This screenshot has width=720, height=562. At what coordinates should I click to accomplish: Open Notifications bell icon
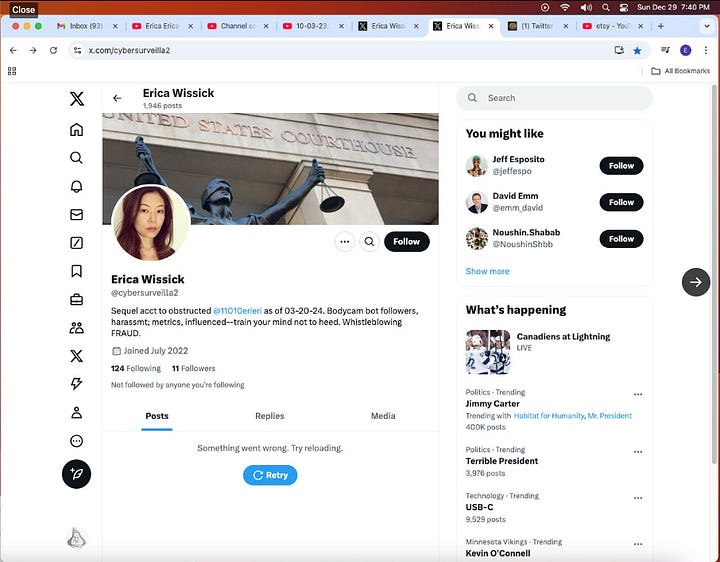point(77,186)
